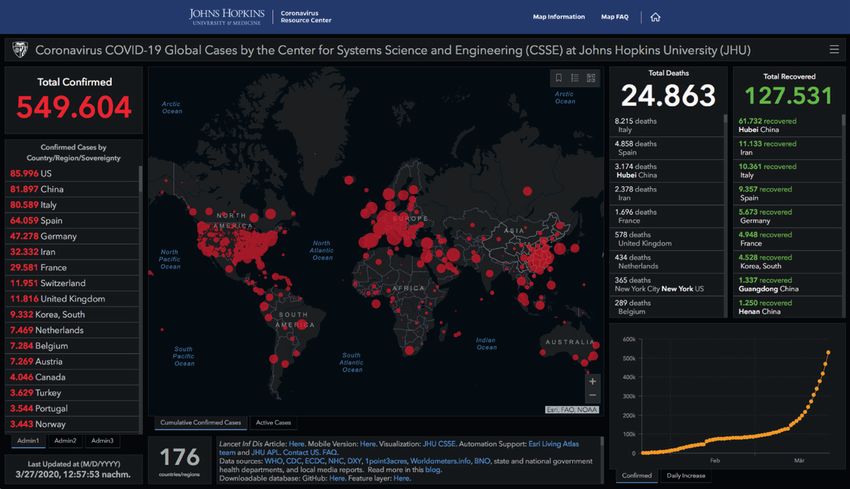
Task: Select Netherlands in confirmed list
Action: (x=72, y=330)
